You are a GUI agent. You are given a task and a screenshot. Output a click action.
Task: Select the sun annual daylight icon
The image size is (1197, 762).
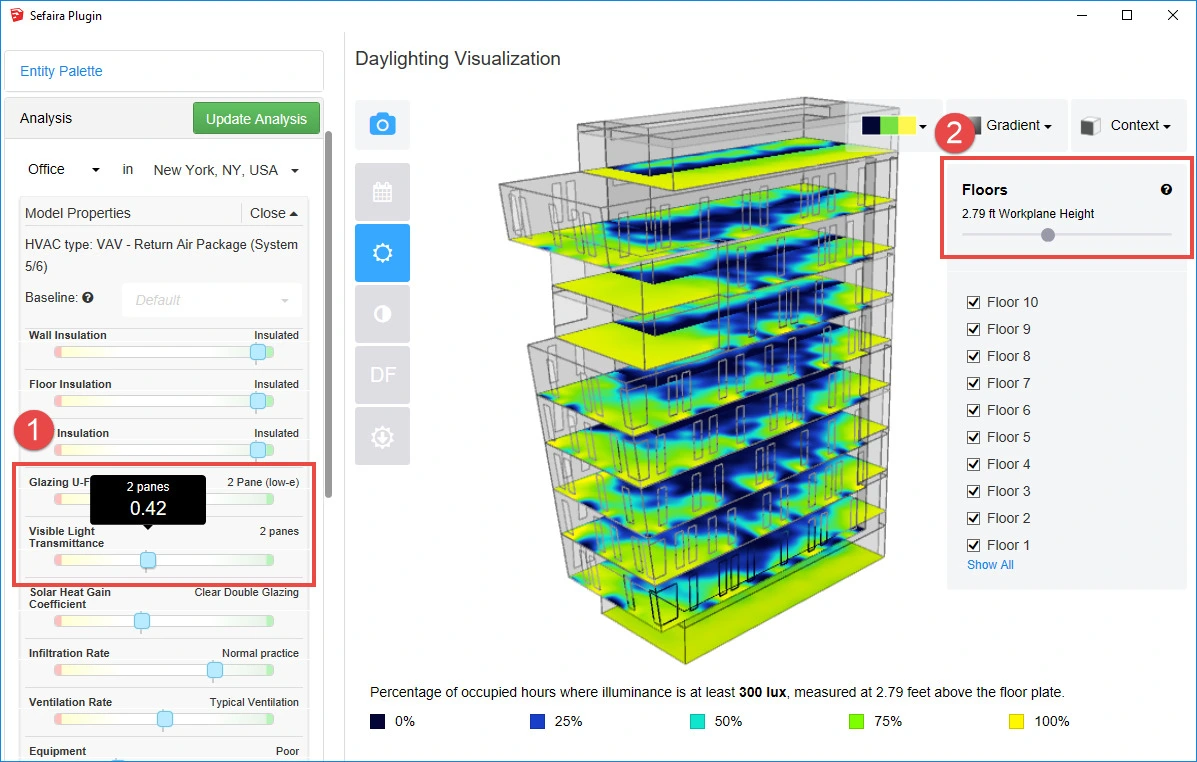pos(382,253)
